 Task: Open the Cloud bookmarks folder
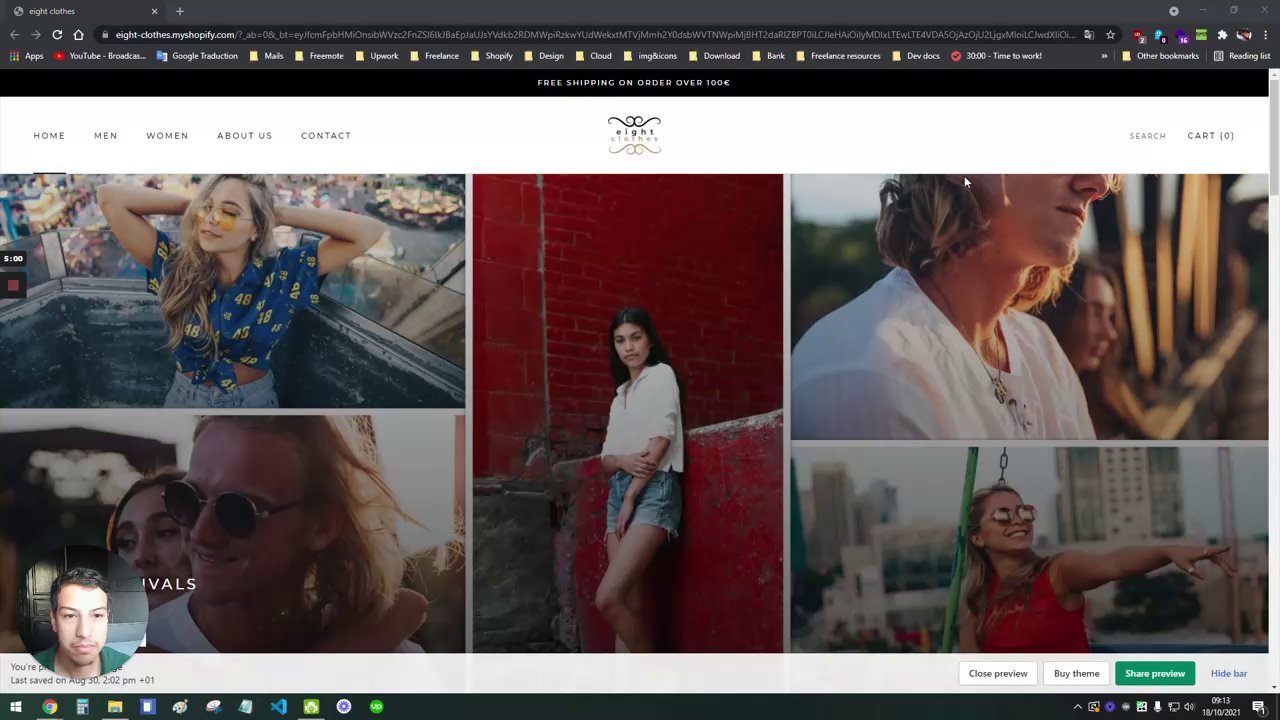[593, 56]
